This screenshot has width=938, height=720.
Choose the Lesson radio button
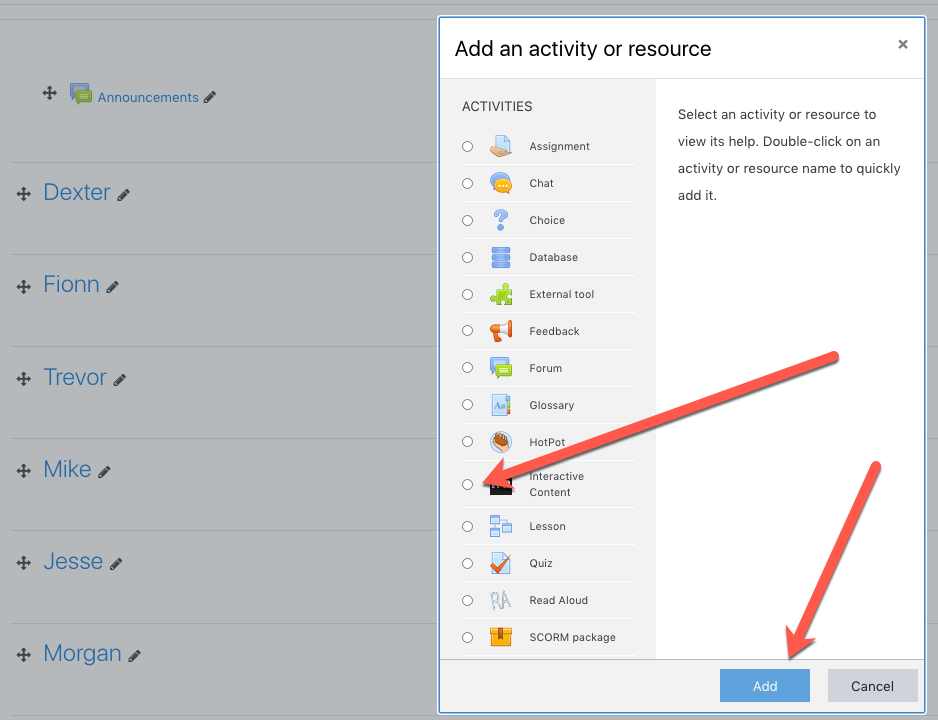pyautogui.click(x=467, y=526)
